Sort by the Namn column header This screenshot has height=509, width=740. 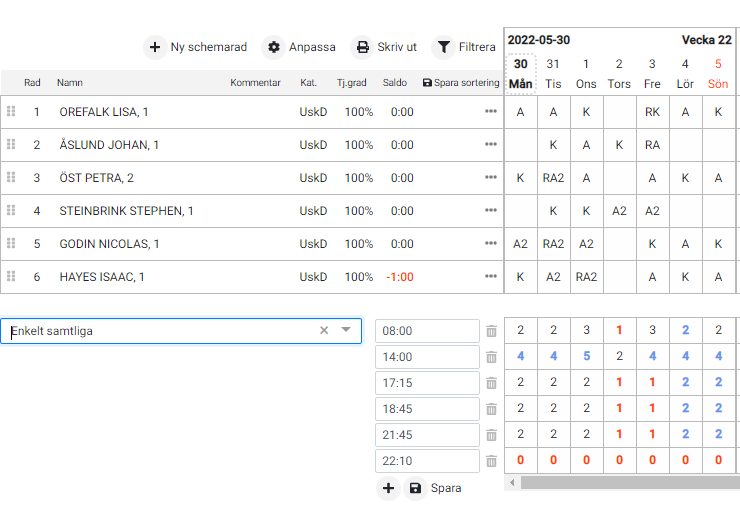click(x=70, y=83)
